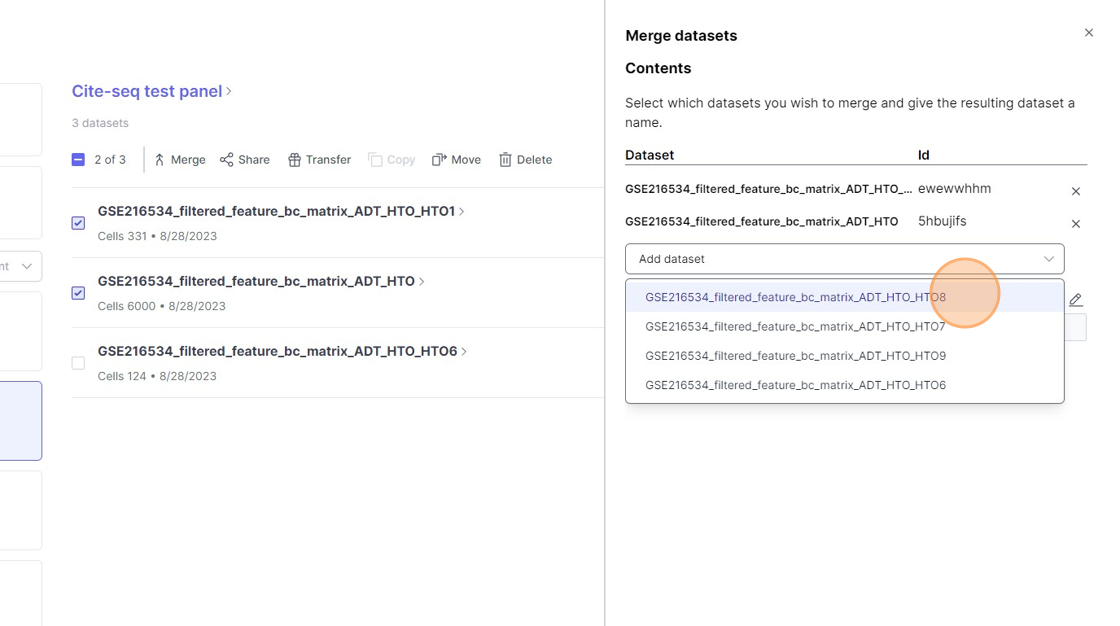Expand chevron next to ADT_HTO_HTO1 dataset
The width and height of the screenshot is (1120, 626).
[462, 212]
